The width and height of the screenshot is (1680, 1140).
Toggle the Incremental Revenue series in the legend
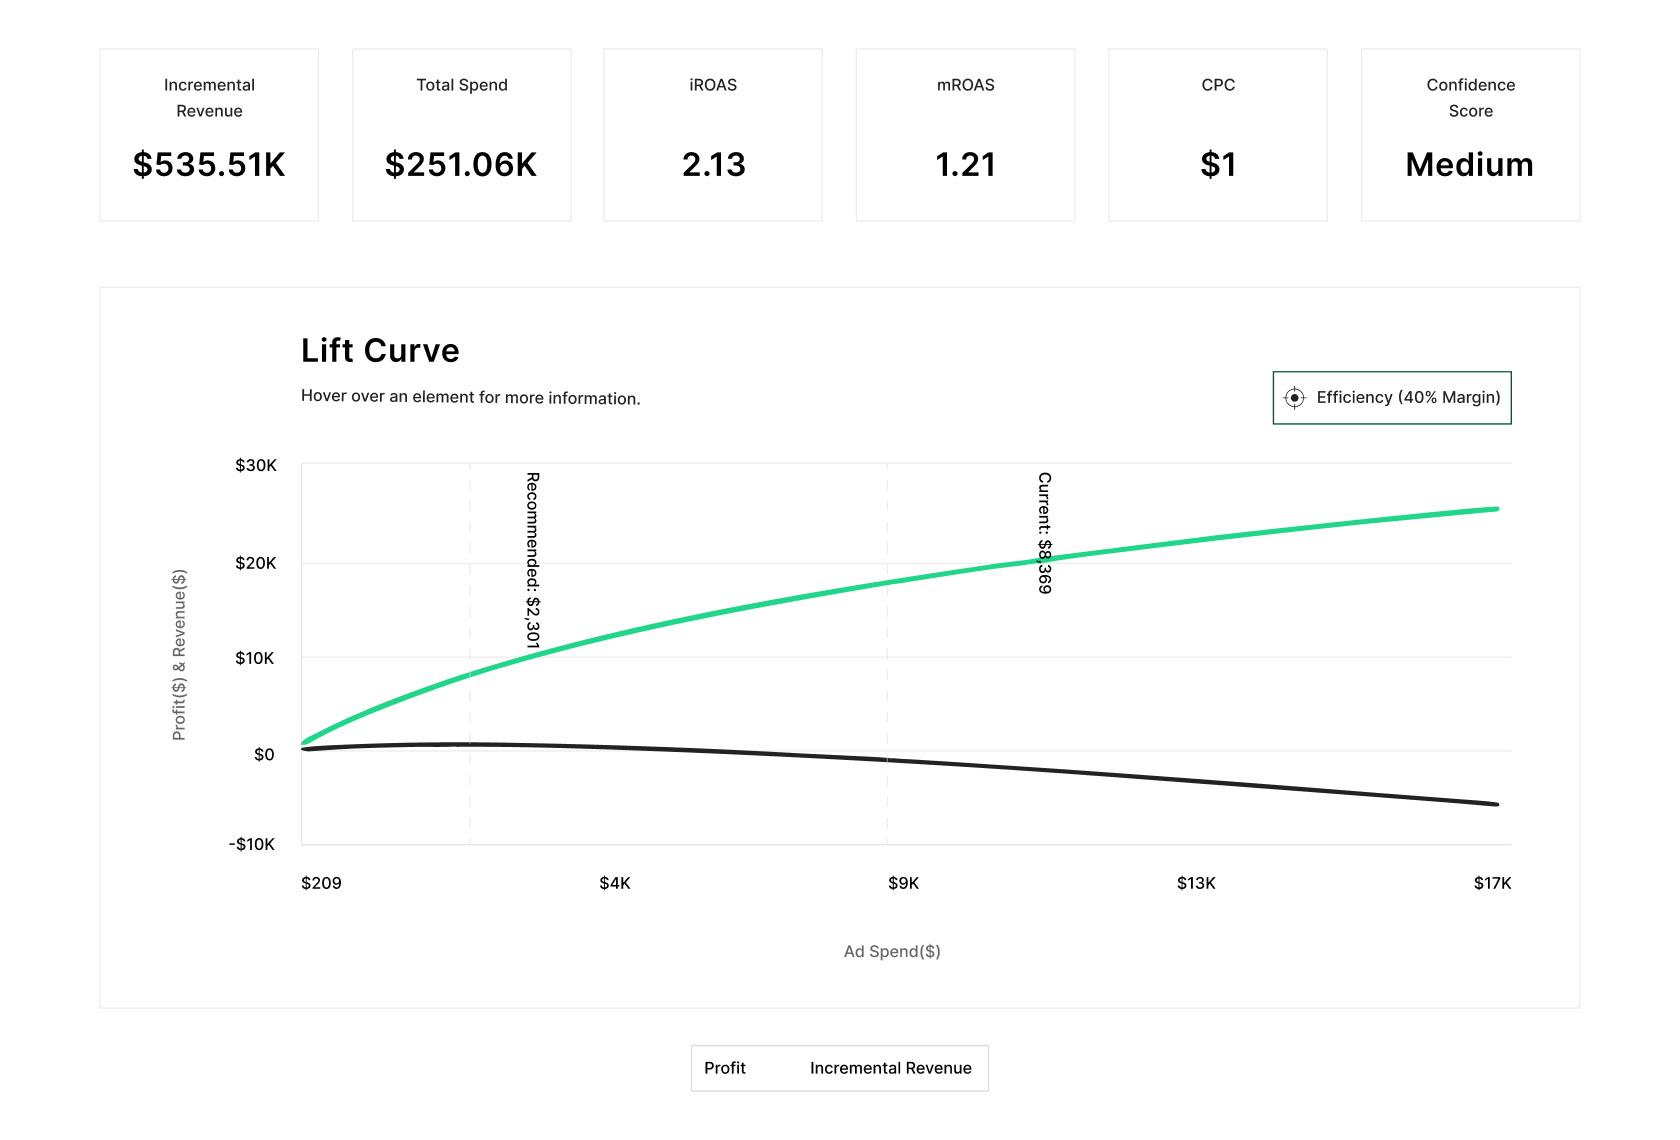pyautogui.click(x=890, y=1068)
